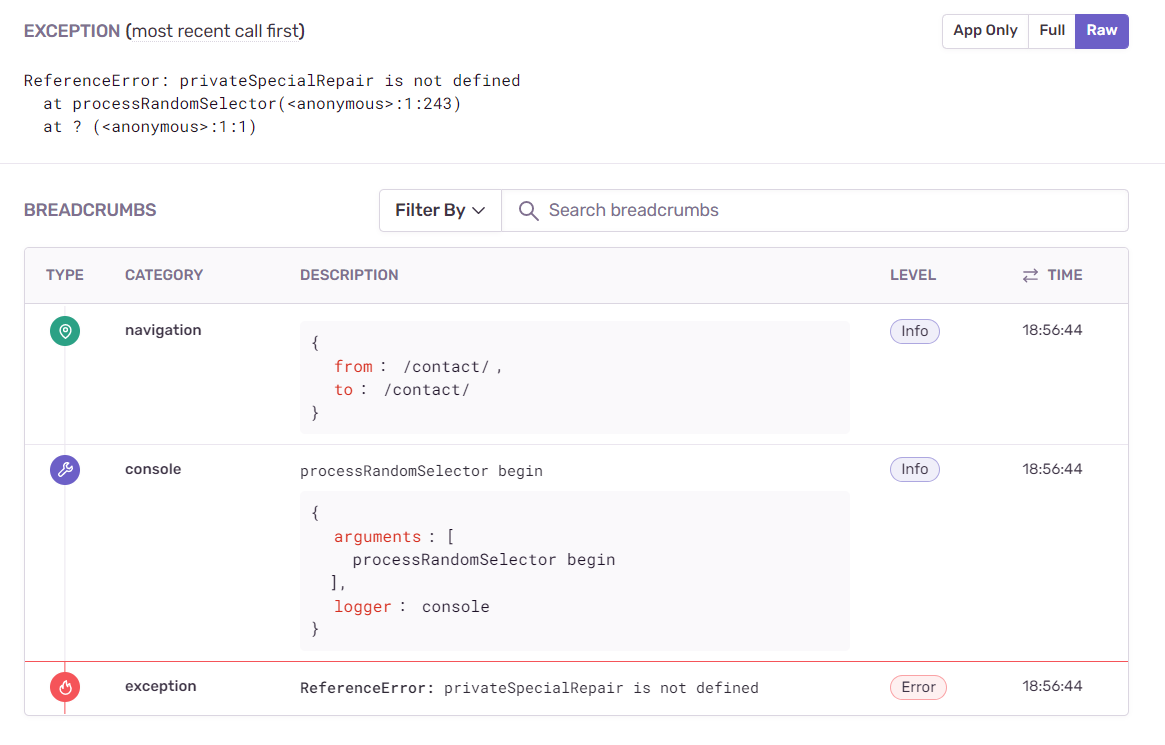Focus the Search breadcrumbs input field
The height and width of the screenshot is (745, 1165).
coord(820,211)
